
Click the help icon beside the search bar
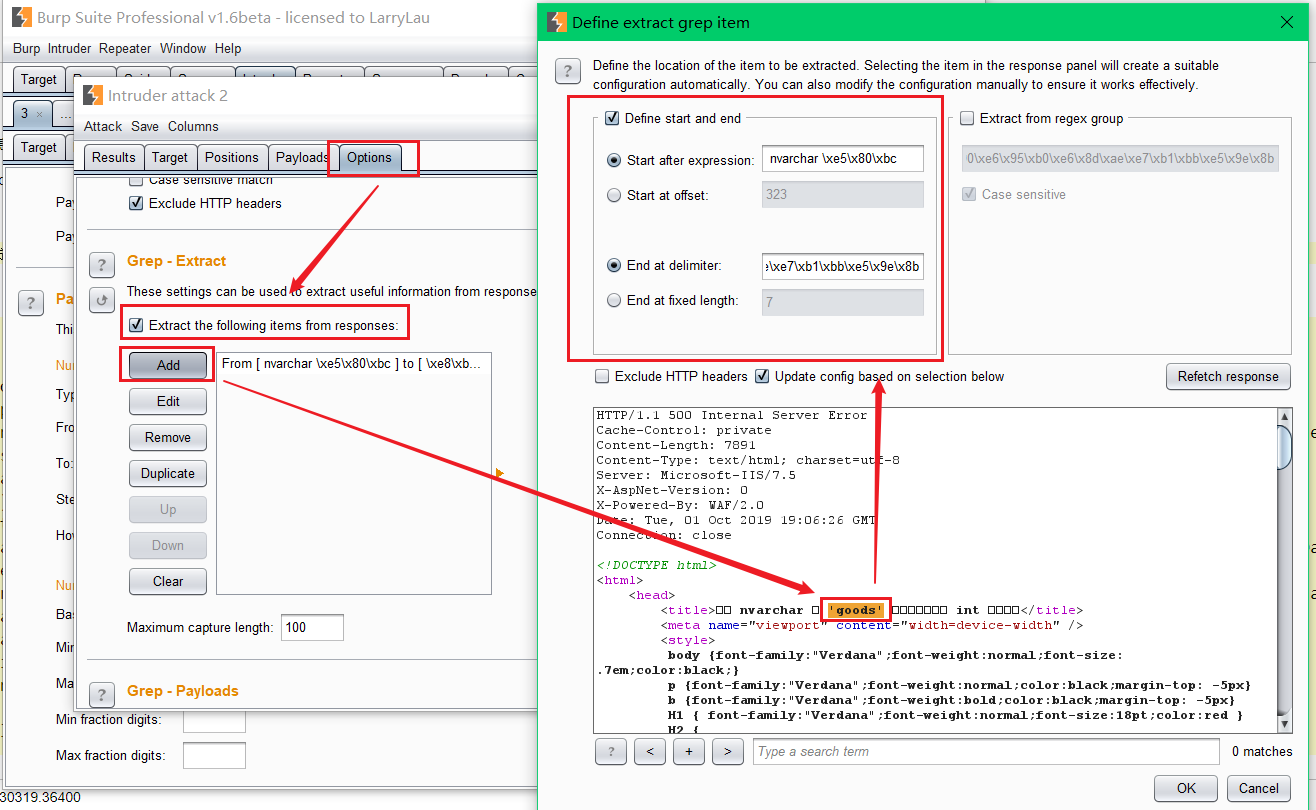click(610, 751)
